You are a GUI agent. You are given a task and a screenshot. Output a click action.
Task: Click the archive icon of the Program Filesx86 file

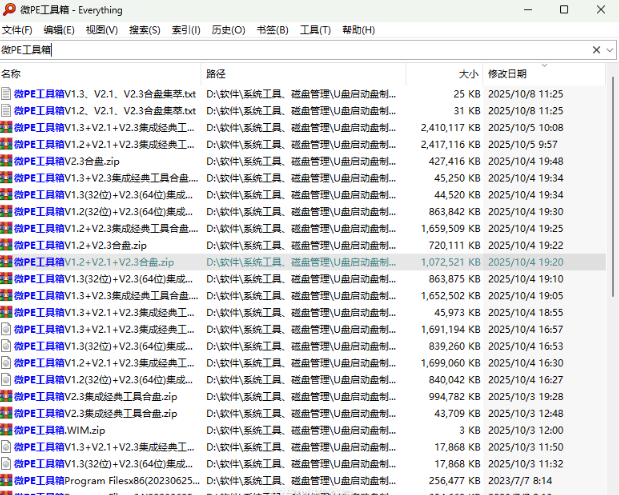(6, 481)
